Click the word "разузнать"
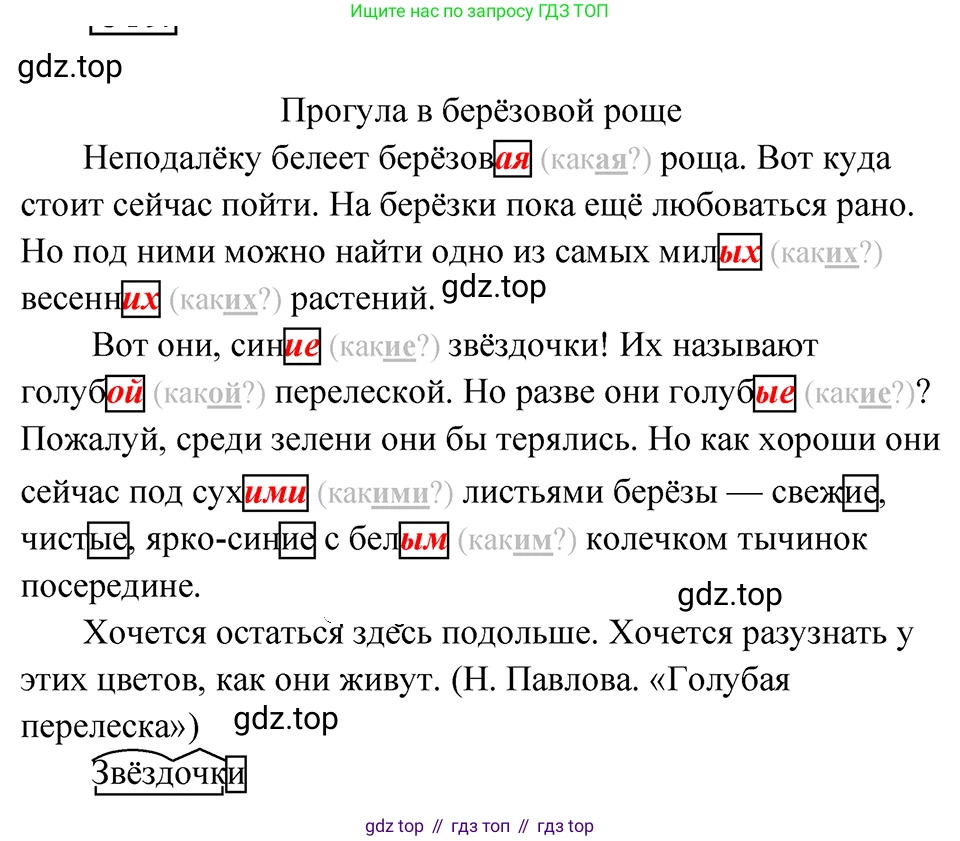This screenshot has height=841, width=960. coord(814,634)
